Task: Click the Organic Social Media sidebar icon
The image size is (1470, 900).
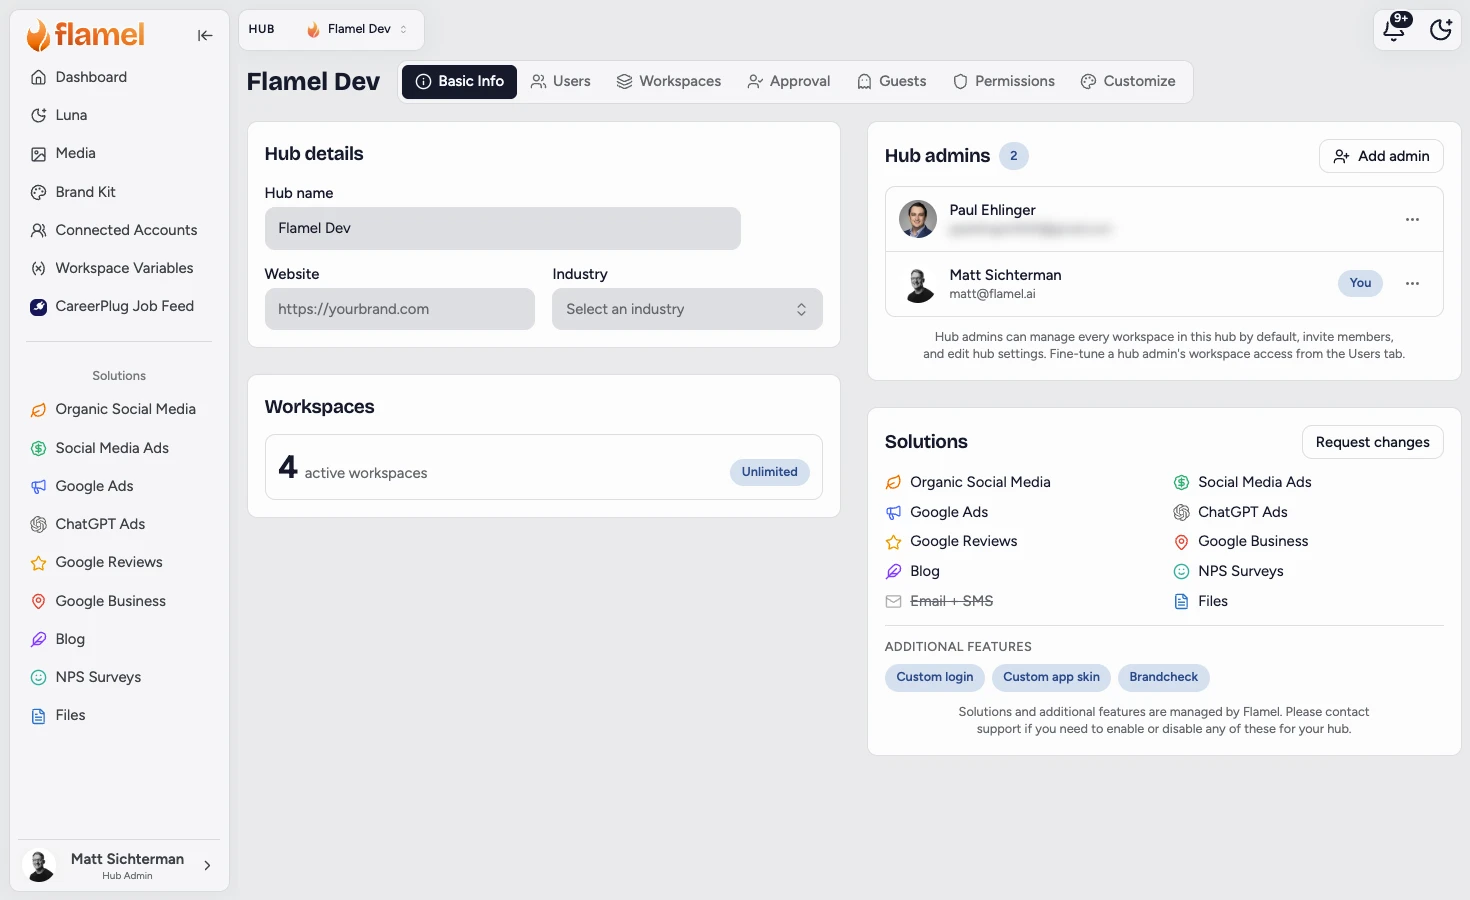Action: [38, 410]
